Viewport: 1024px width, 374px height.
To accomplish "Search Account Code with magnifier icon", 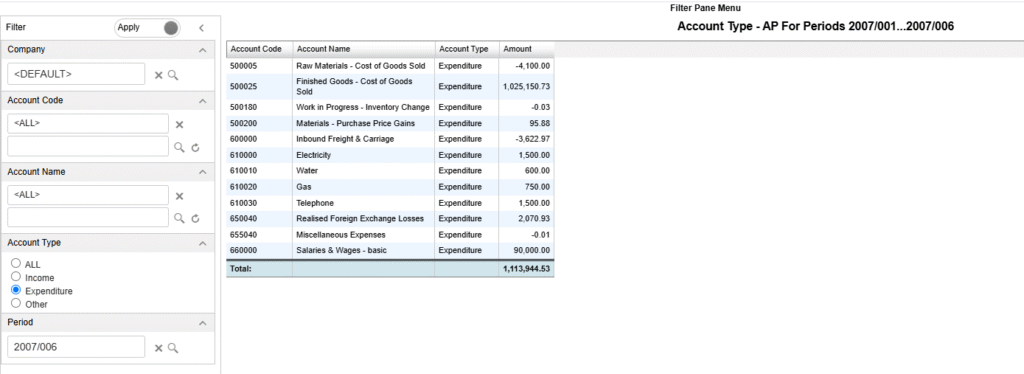I will pyautogui.click(x=180, y=148).
